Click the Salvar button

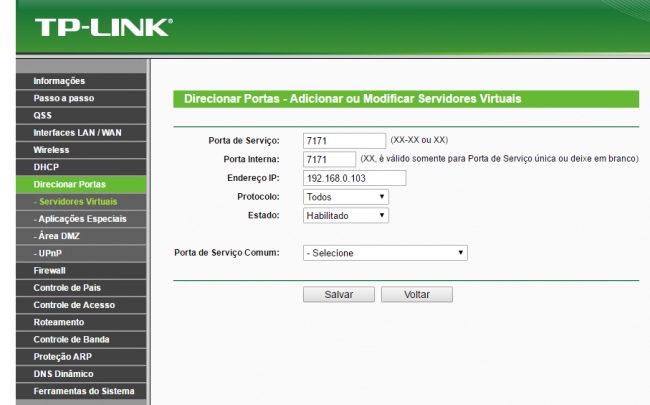coord(339,294)
